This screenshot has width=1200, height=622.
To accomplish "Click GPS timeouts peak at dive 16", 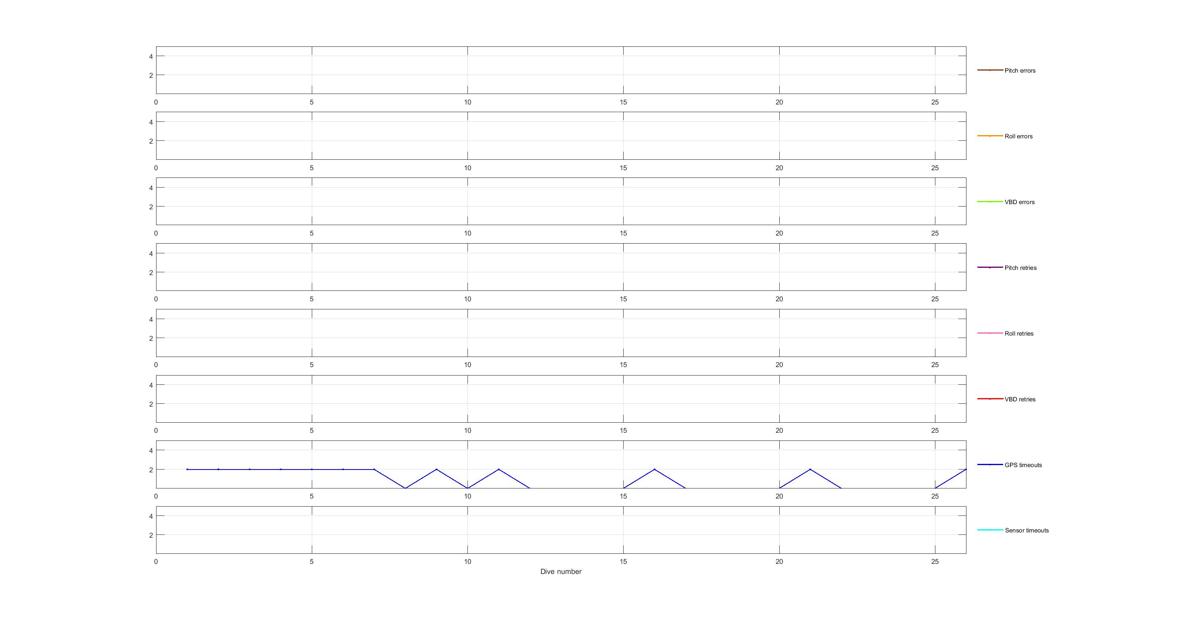I will click(x=654, y=469).
